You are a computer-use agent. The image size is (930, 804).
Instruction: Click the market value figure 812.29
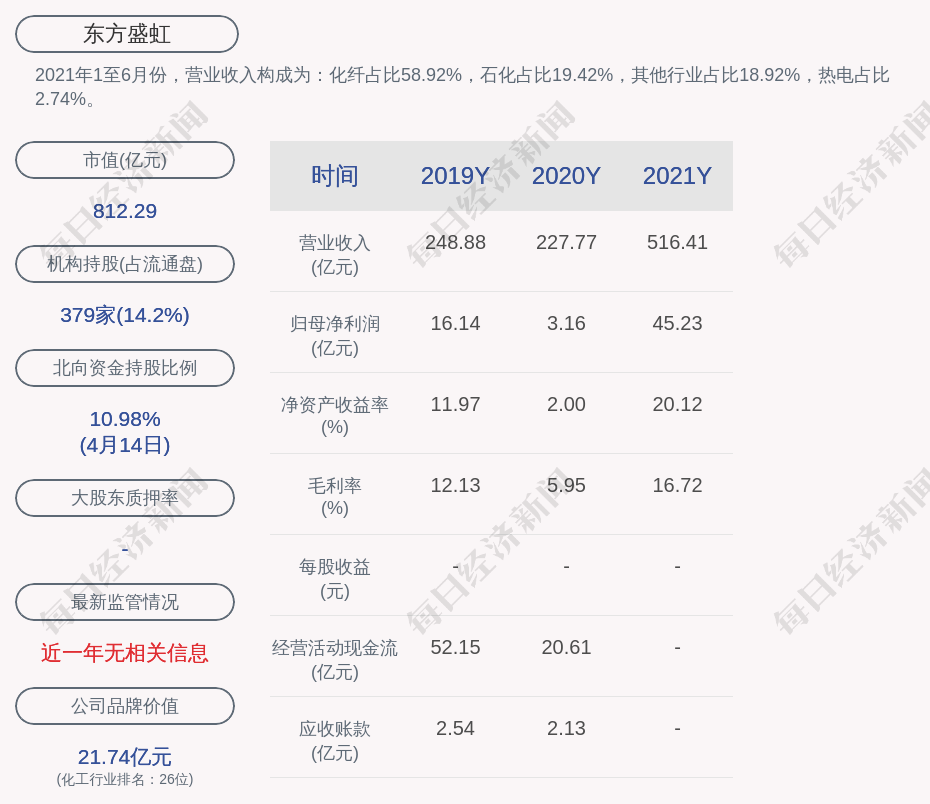pos(125,211)
